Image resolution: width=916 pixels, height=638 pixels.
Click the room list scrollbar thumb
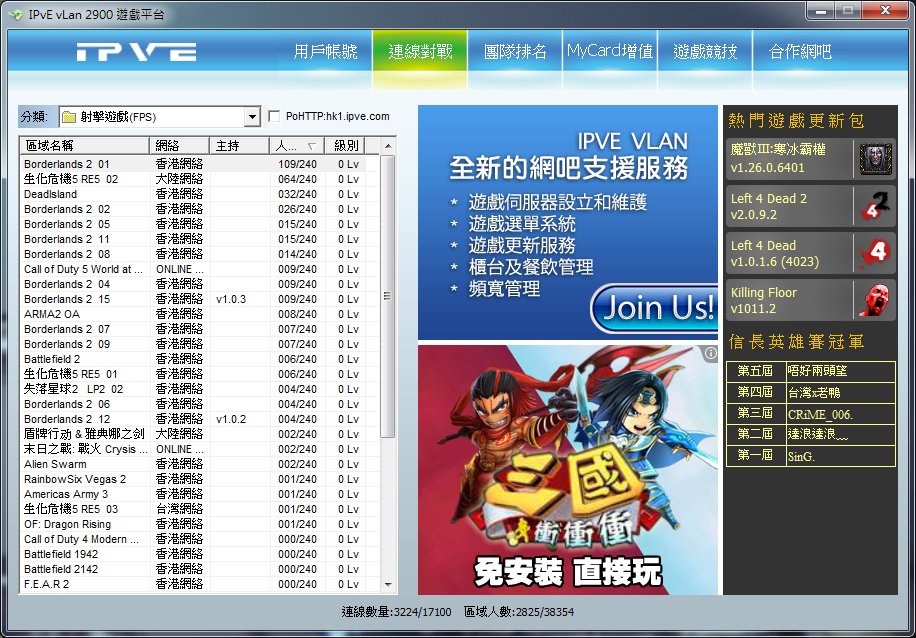click(388, 296)
